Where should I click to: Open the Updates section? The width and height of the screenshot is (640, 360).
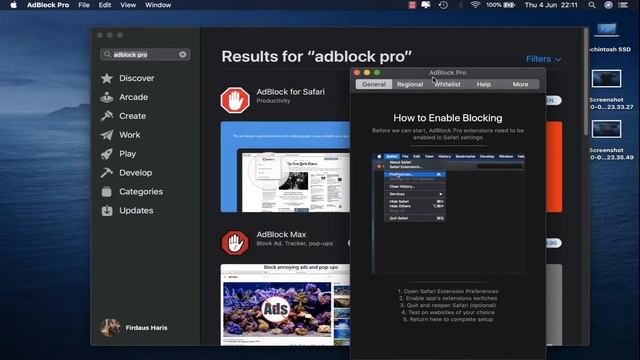point(127,211)
